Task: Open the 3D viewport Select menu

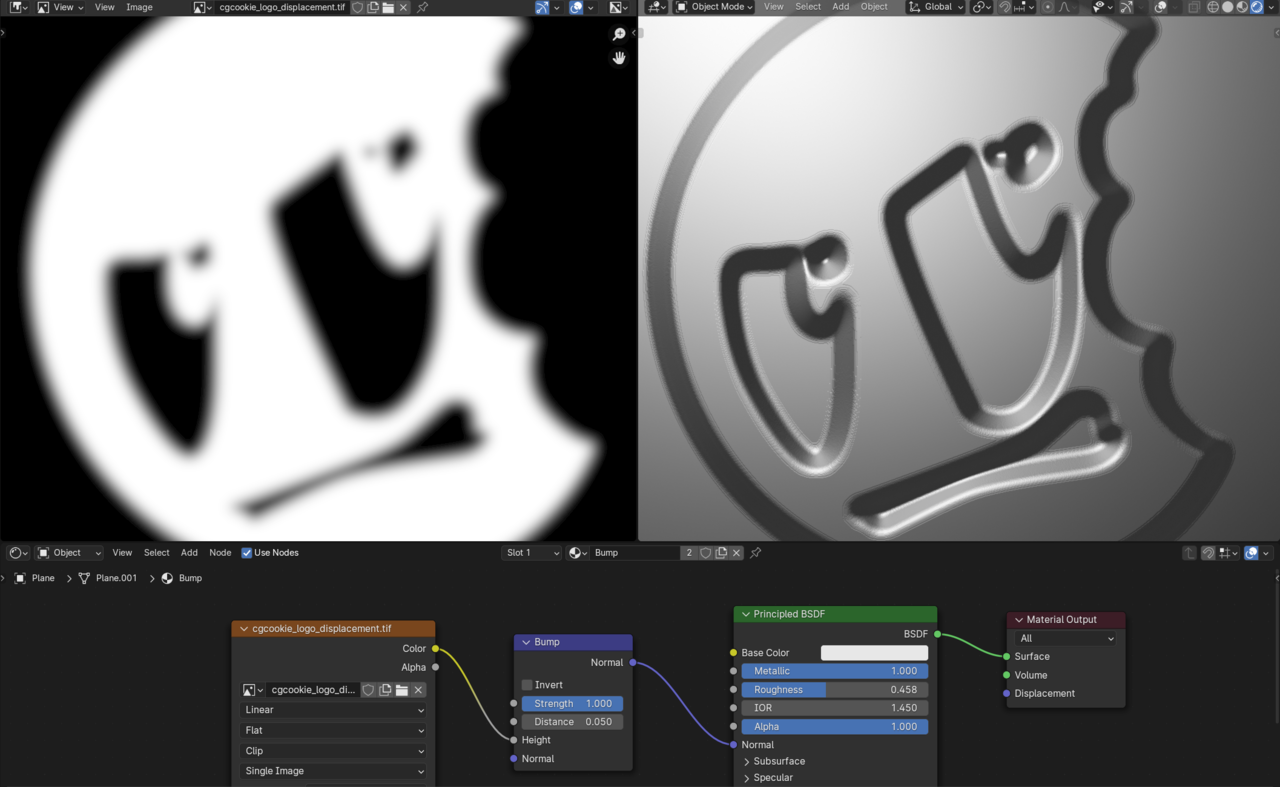Action: (808, 7)
